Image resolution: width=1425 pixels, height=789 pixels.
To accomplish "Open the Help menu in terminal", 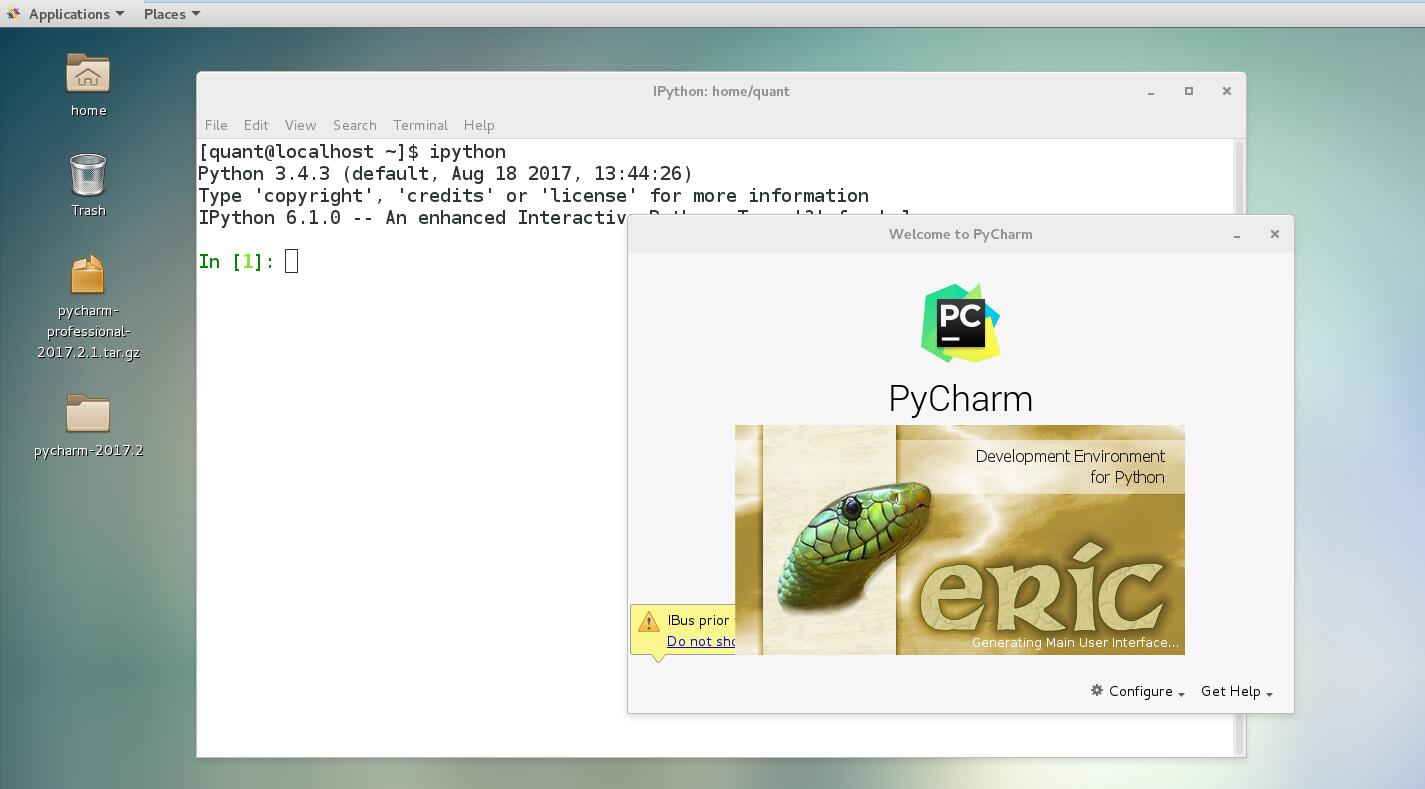I will click(479, 125).
